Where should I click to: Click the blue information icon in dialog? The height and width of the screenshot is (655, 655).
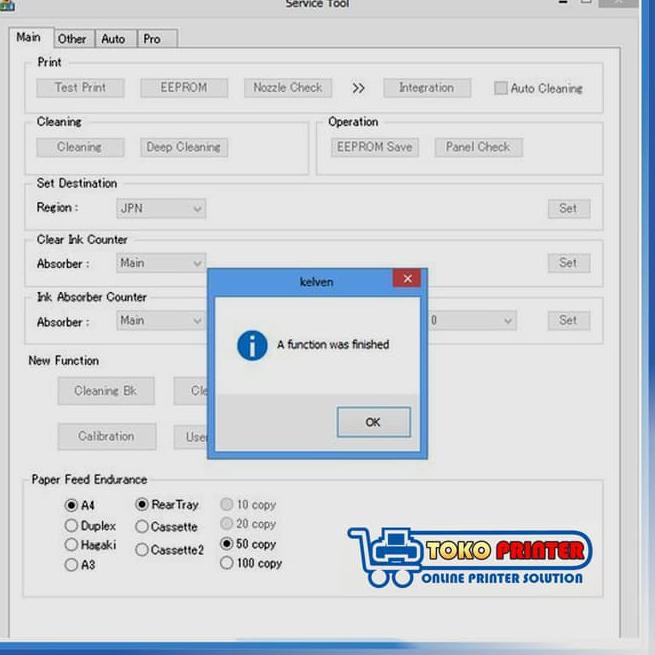click(250, 345)
